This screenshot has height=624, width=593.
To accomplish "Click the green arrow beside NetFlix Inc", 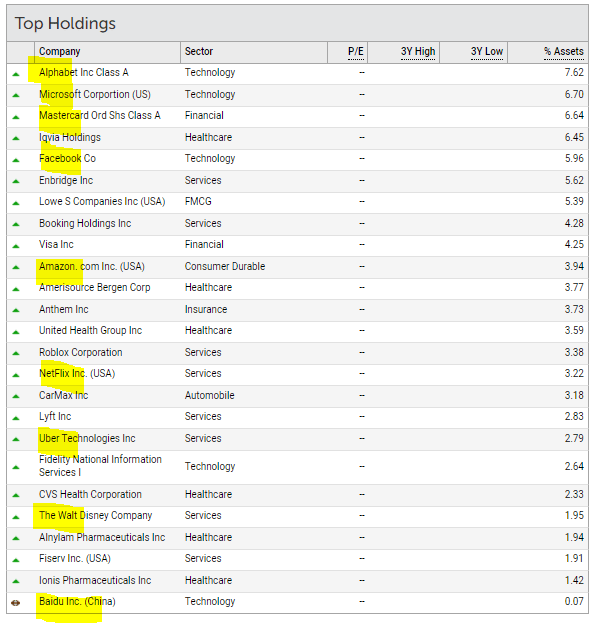I will click(16, 375).
